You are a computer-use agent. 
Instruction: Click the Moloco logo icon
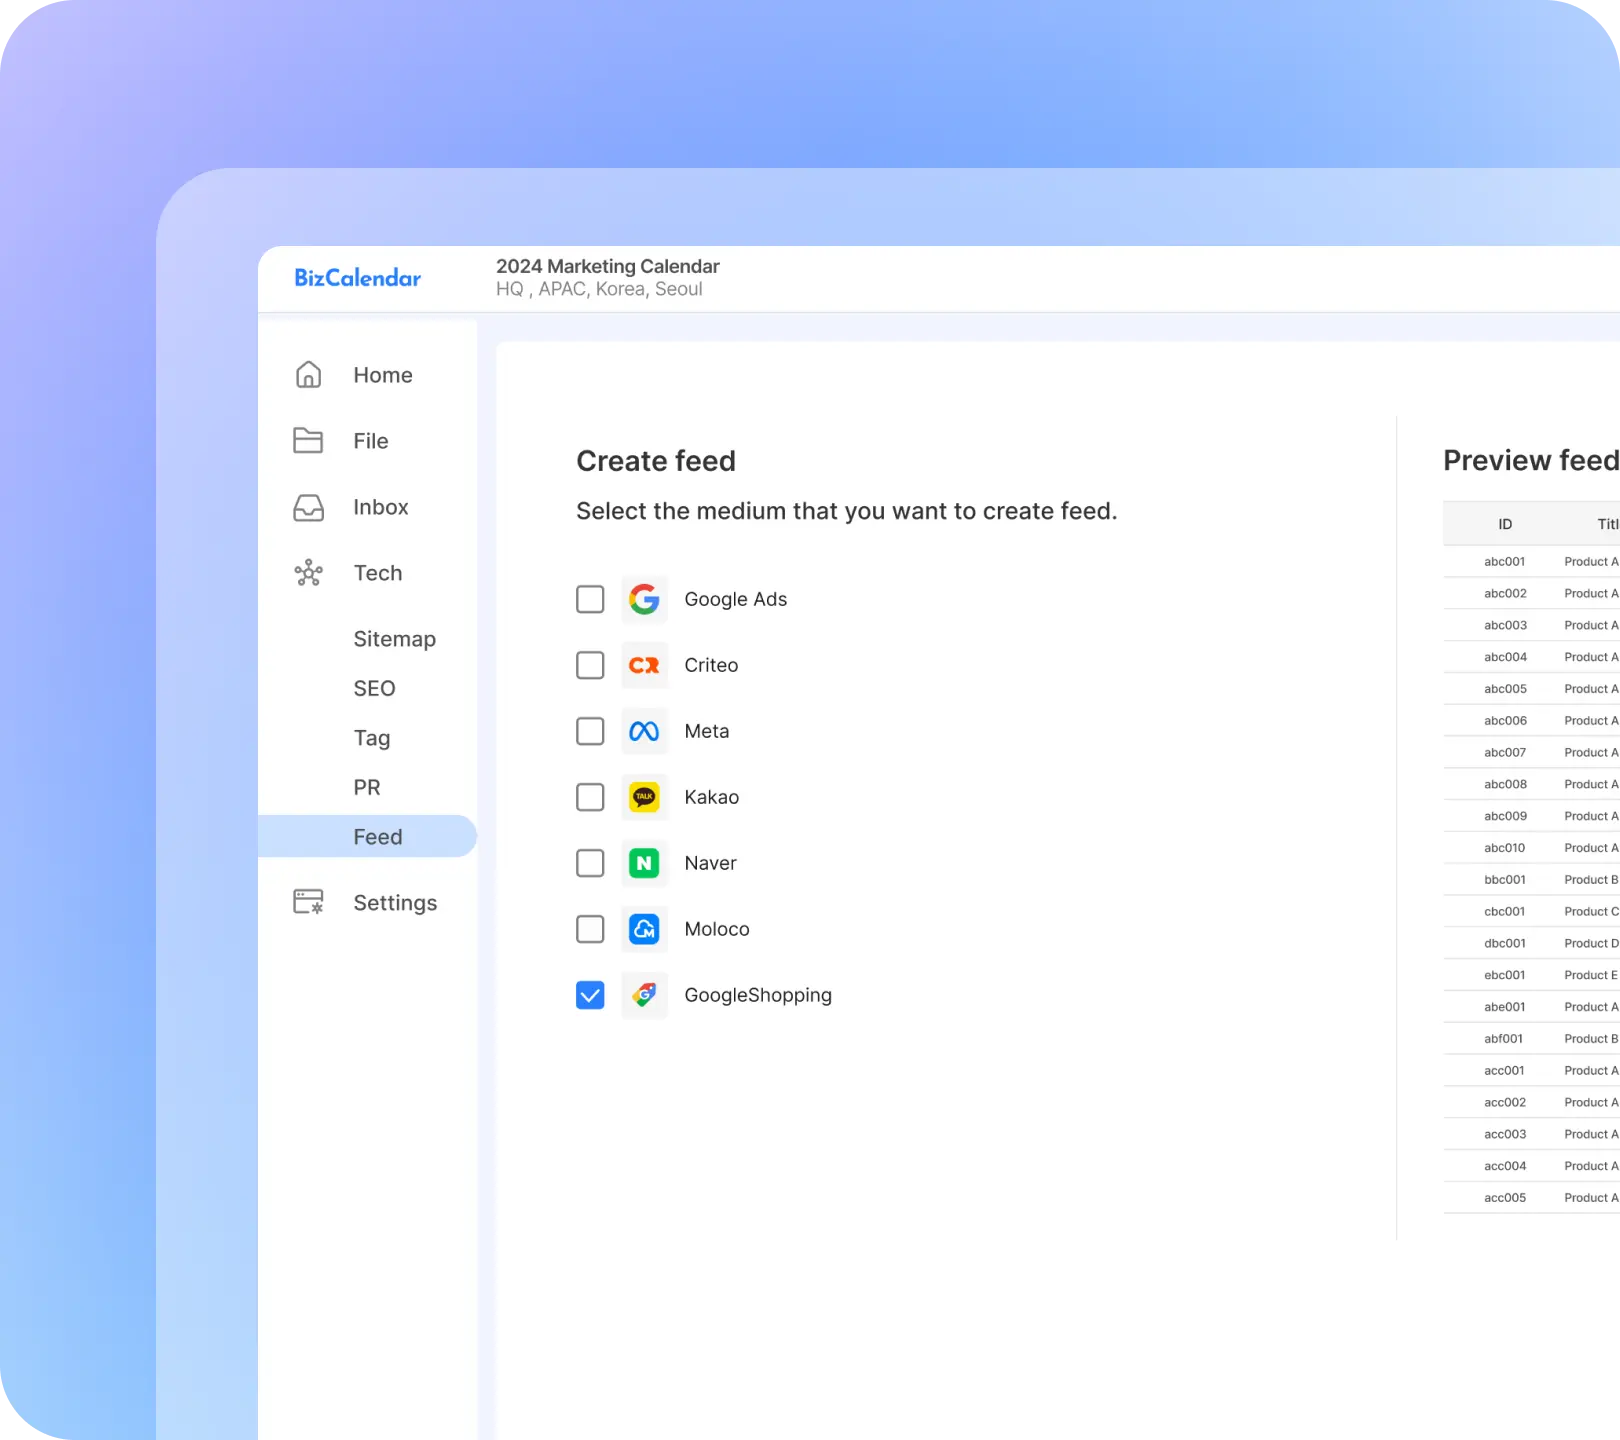[644, 929]
